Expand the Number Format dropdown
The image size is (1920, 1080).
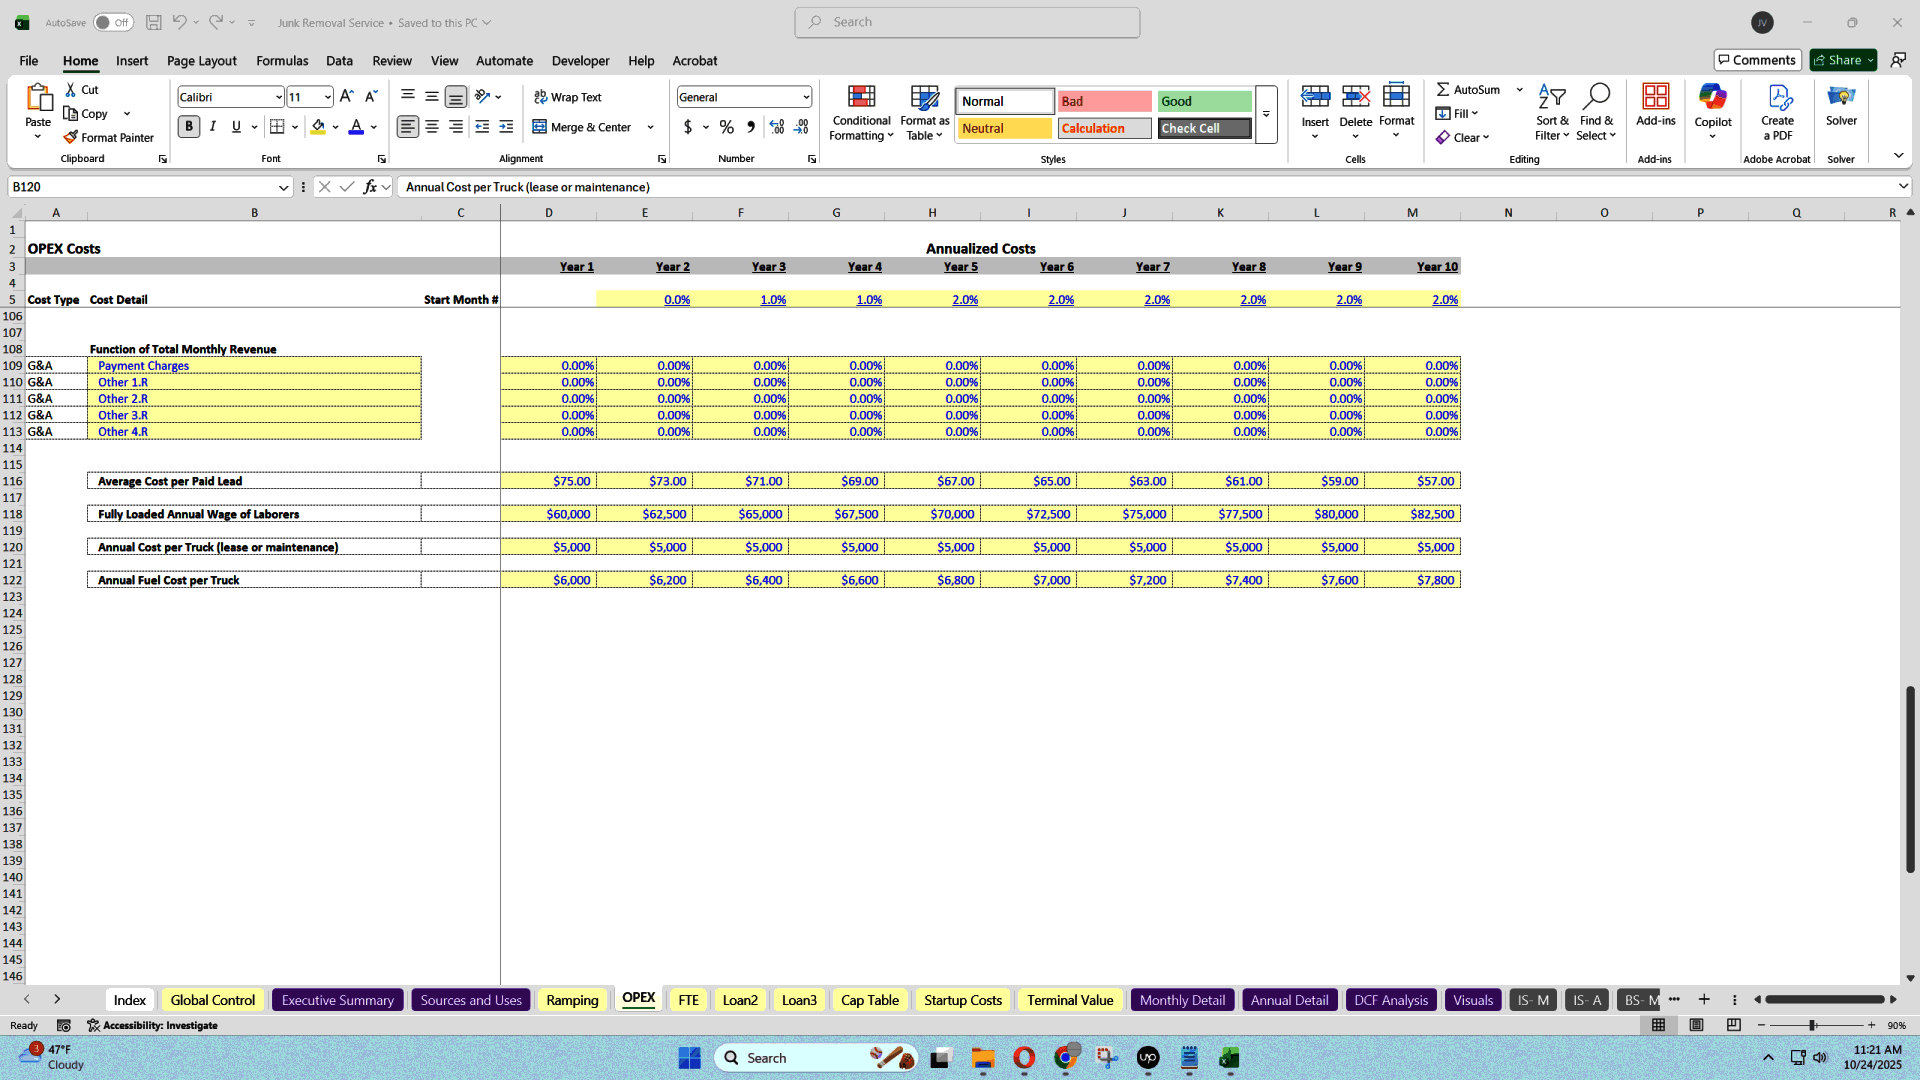point(806,96)
